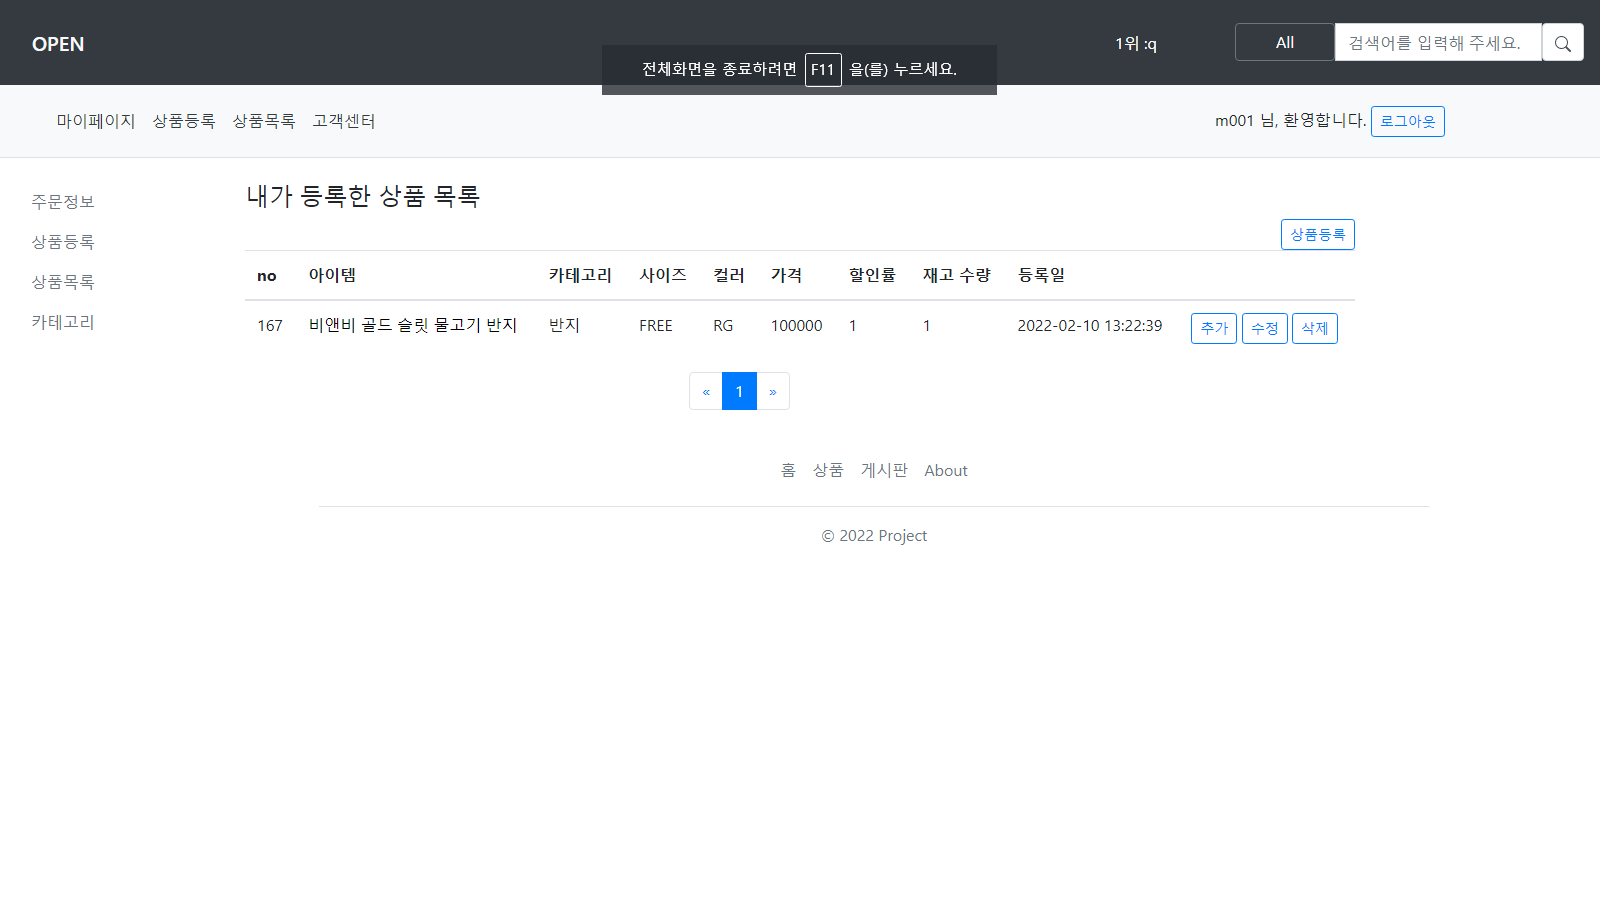Click the search magnifier icon
The image size is (1600, 900).
(x=1562, y=42)
